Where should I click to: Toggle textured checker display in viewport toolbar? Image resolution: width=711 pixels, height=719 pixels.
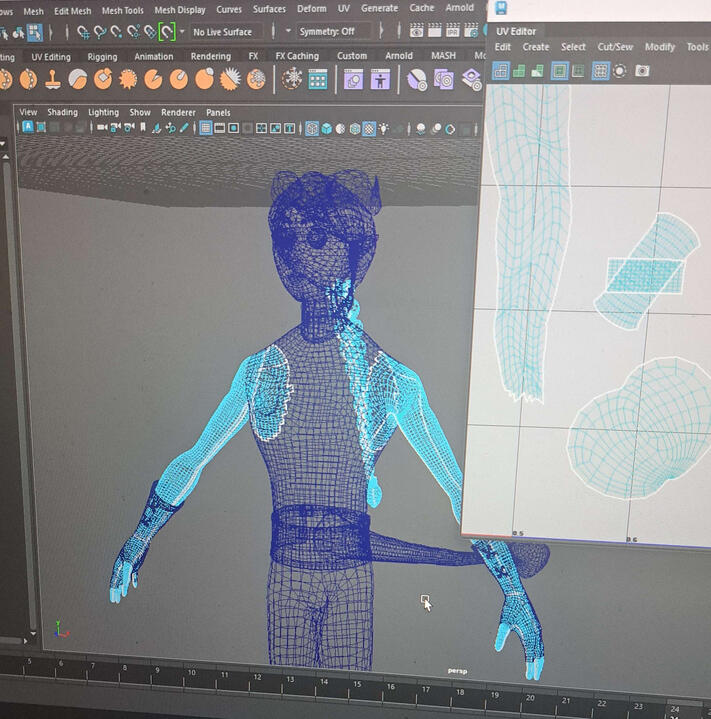pyautogui.click(x=369, y=129)
